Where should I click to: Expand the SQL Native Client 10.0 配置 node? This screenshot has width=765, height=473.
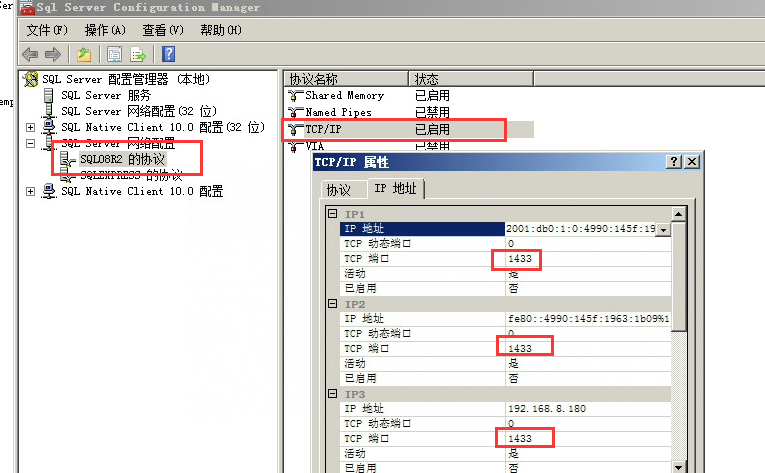click(30, 191)
